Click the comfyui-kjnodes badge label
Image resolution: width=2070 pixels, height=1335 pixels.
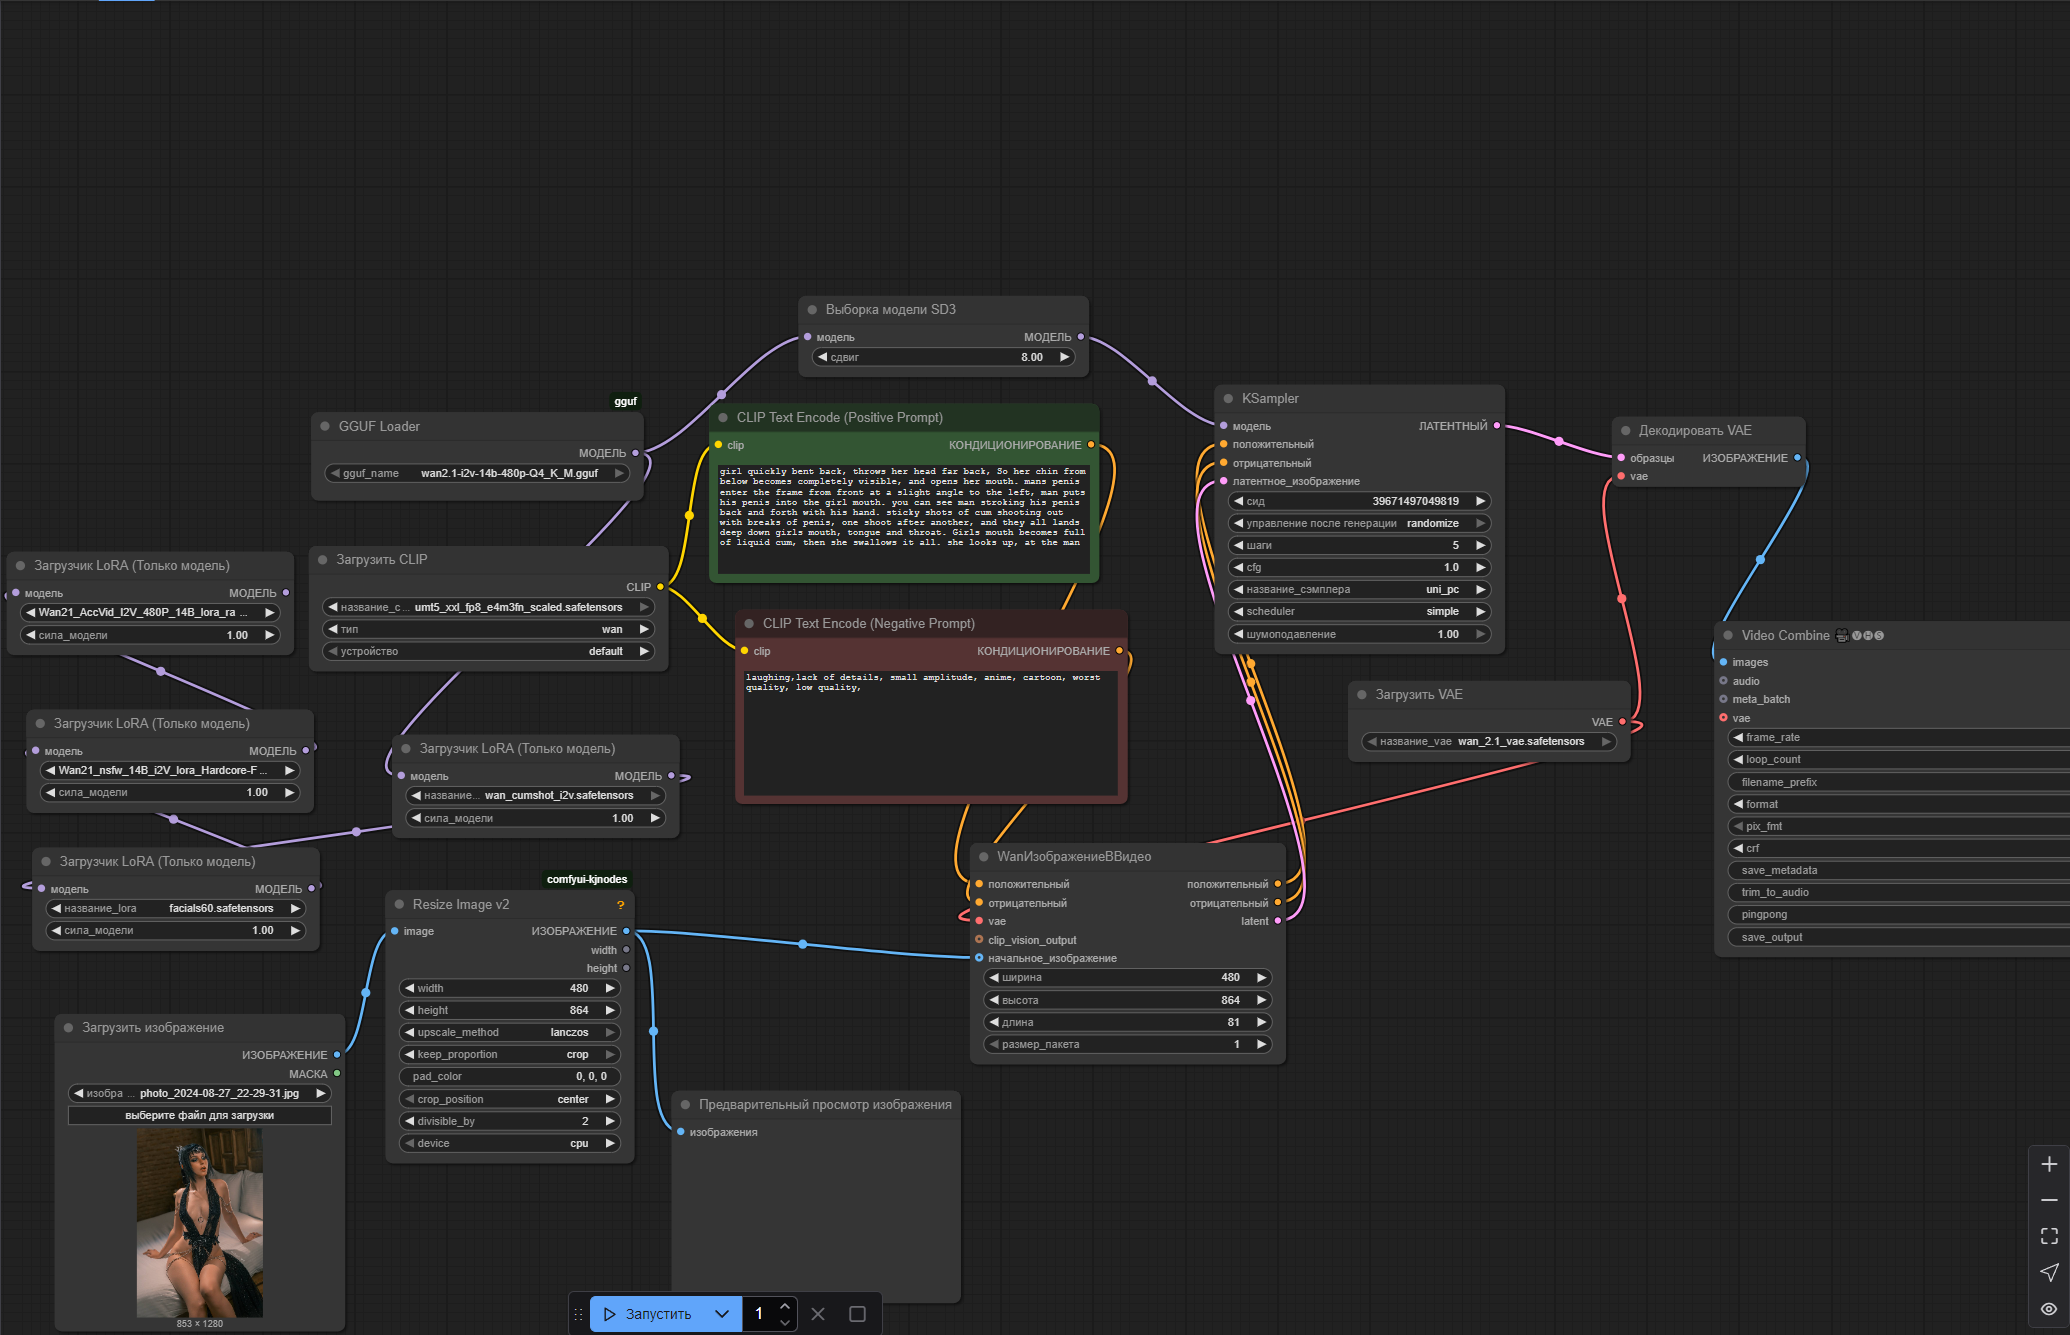point(587,879)
